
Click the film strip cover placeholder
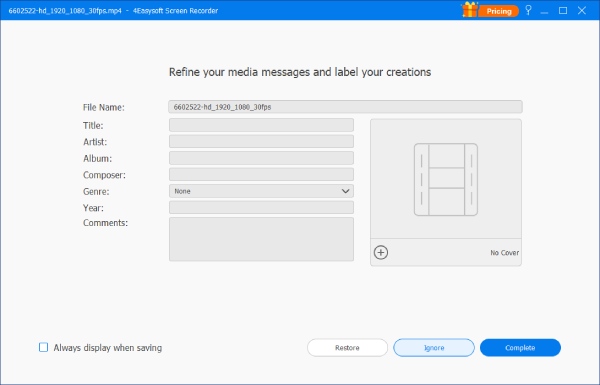(x=446, y=179)
